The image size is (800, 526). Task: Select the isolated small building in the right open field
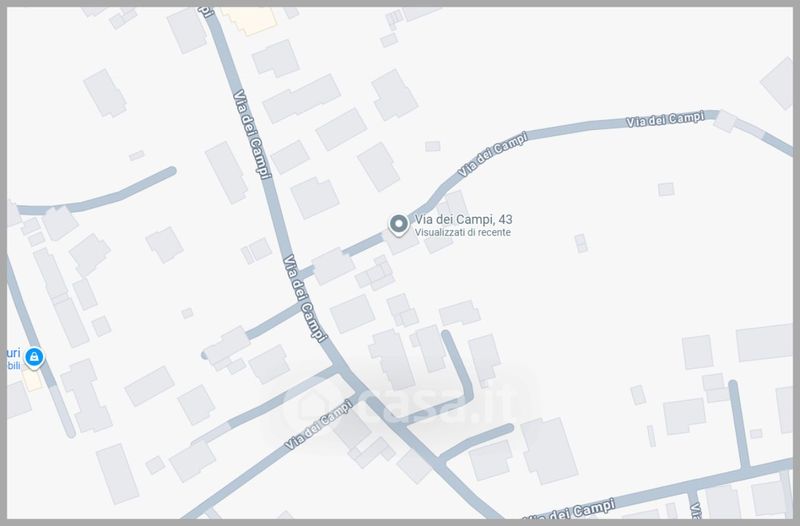coord(666,189)
